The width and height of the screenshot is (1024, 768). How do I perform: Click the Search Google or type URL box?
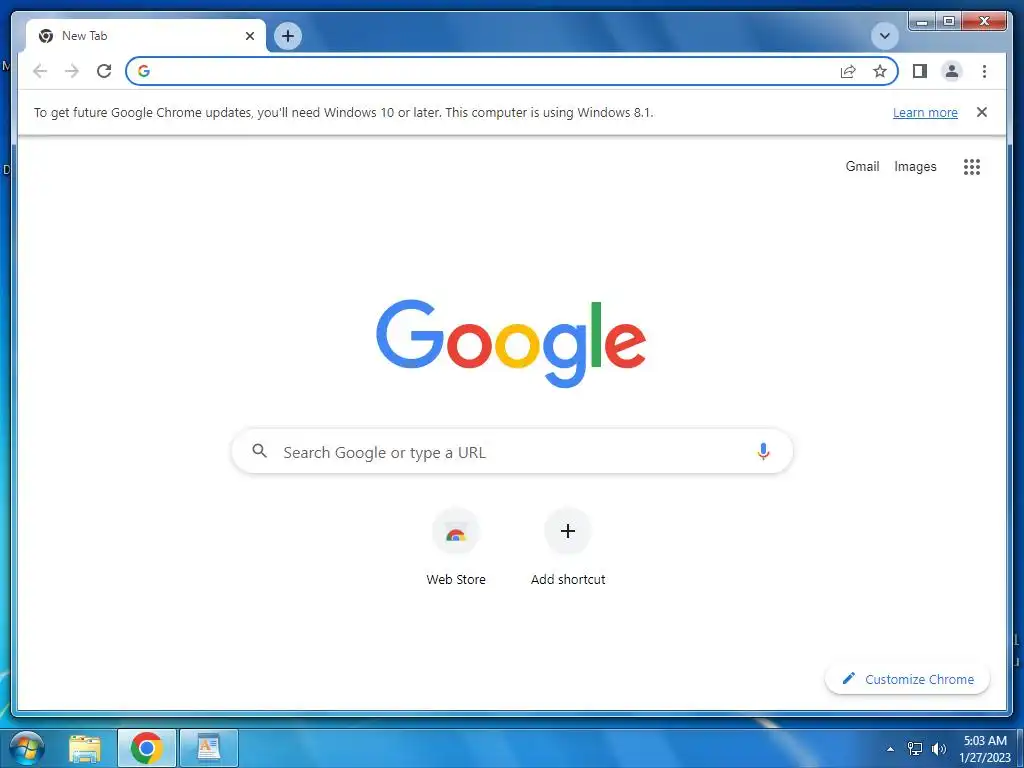pos(512,451)
